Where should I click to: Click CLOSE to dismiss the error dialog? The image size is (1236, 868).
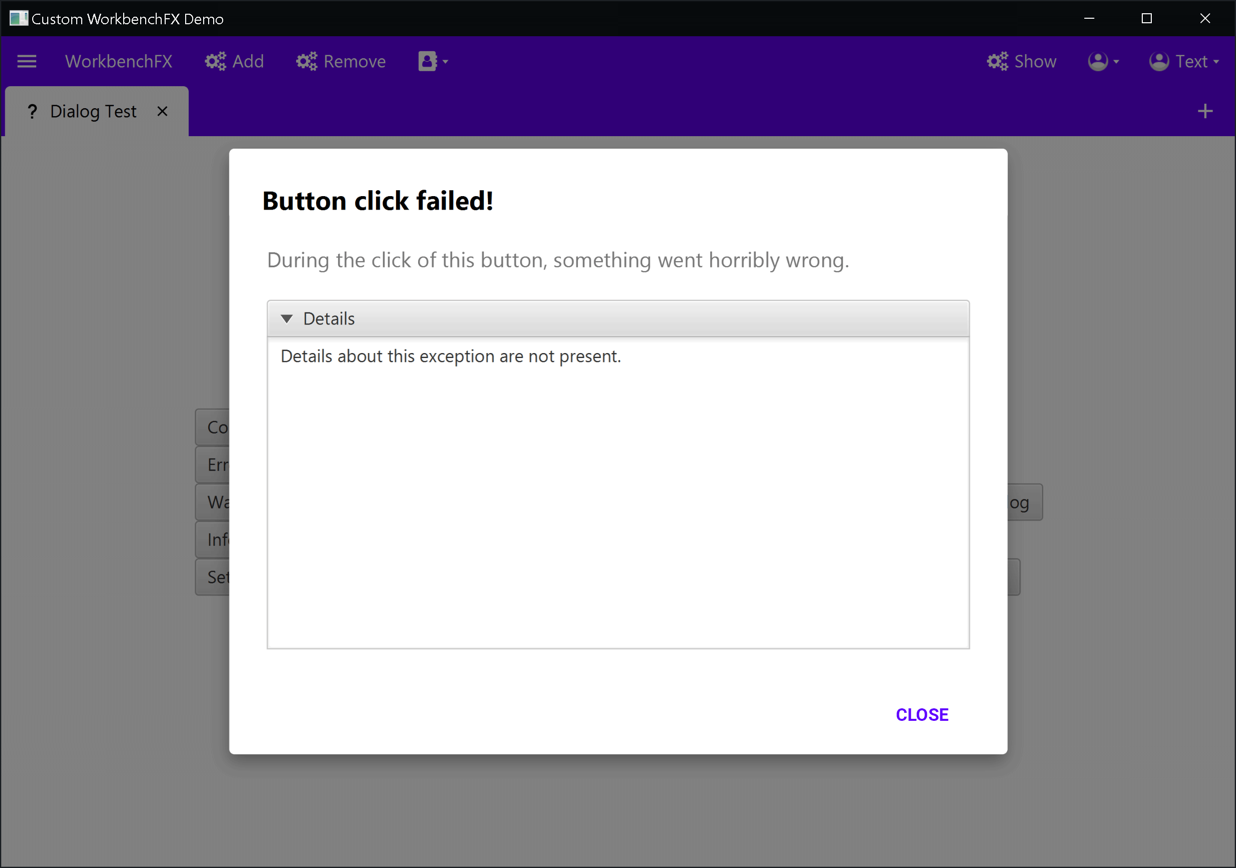tap(922, 714)
